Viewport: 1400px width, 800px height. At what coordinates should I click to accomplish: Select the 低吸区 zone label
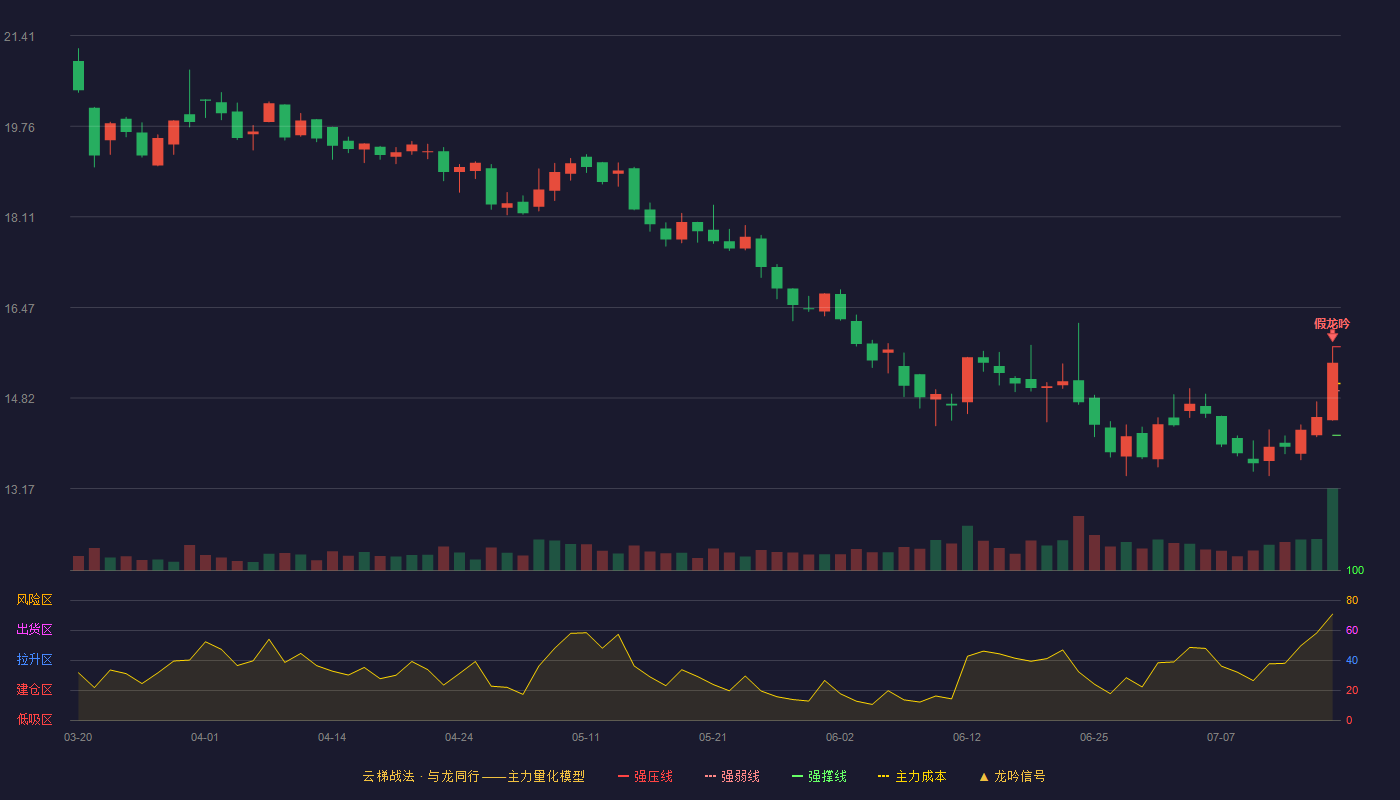click(x=34, y=720)
